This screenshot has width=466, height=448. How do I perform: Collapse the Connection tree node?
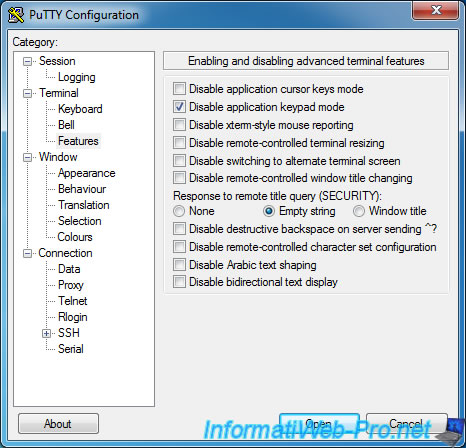click(x=27, y=253)
